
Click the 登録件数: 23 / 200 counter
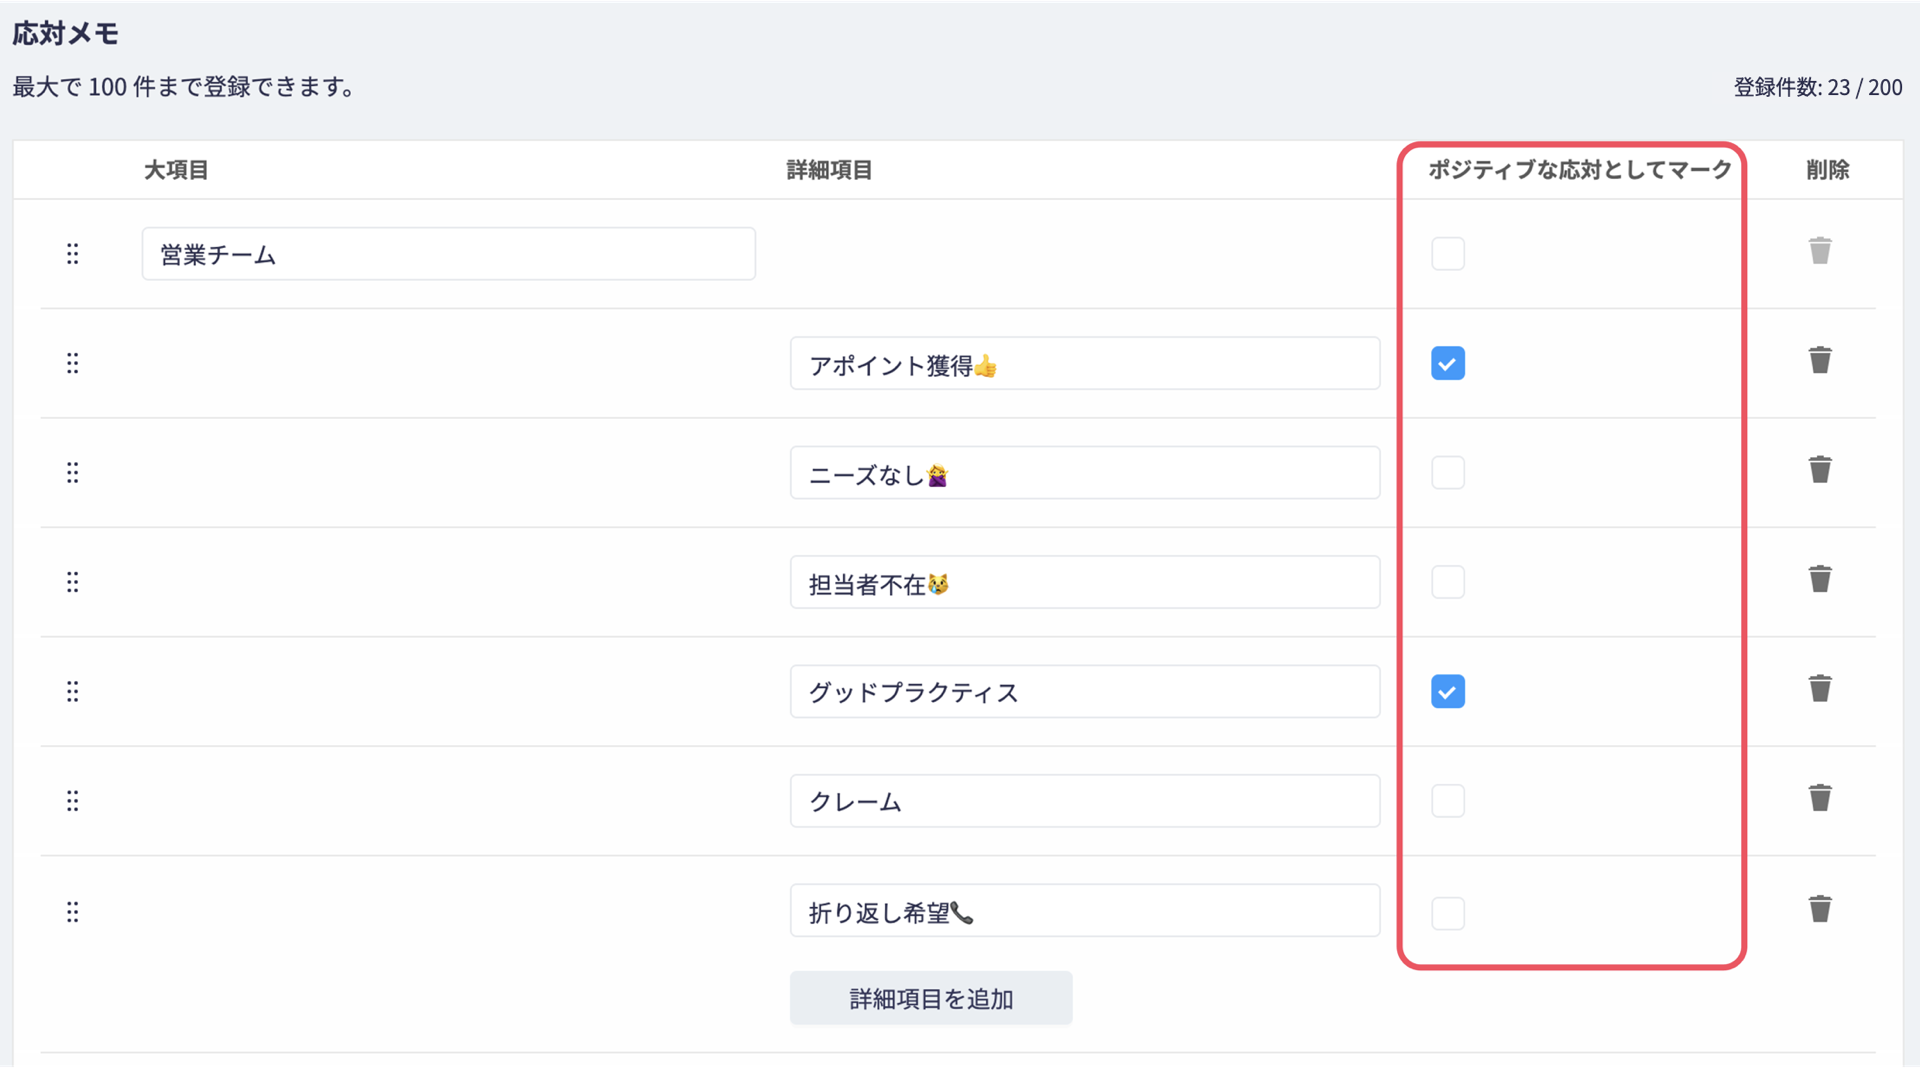1818,87
